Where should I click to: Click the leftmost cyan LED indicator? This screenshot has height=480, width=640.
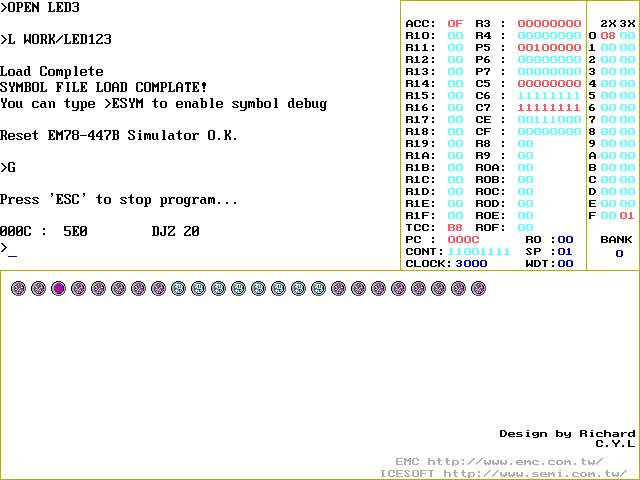[178, 288]
